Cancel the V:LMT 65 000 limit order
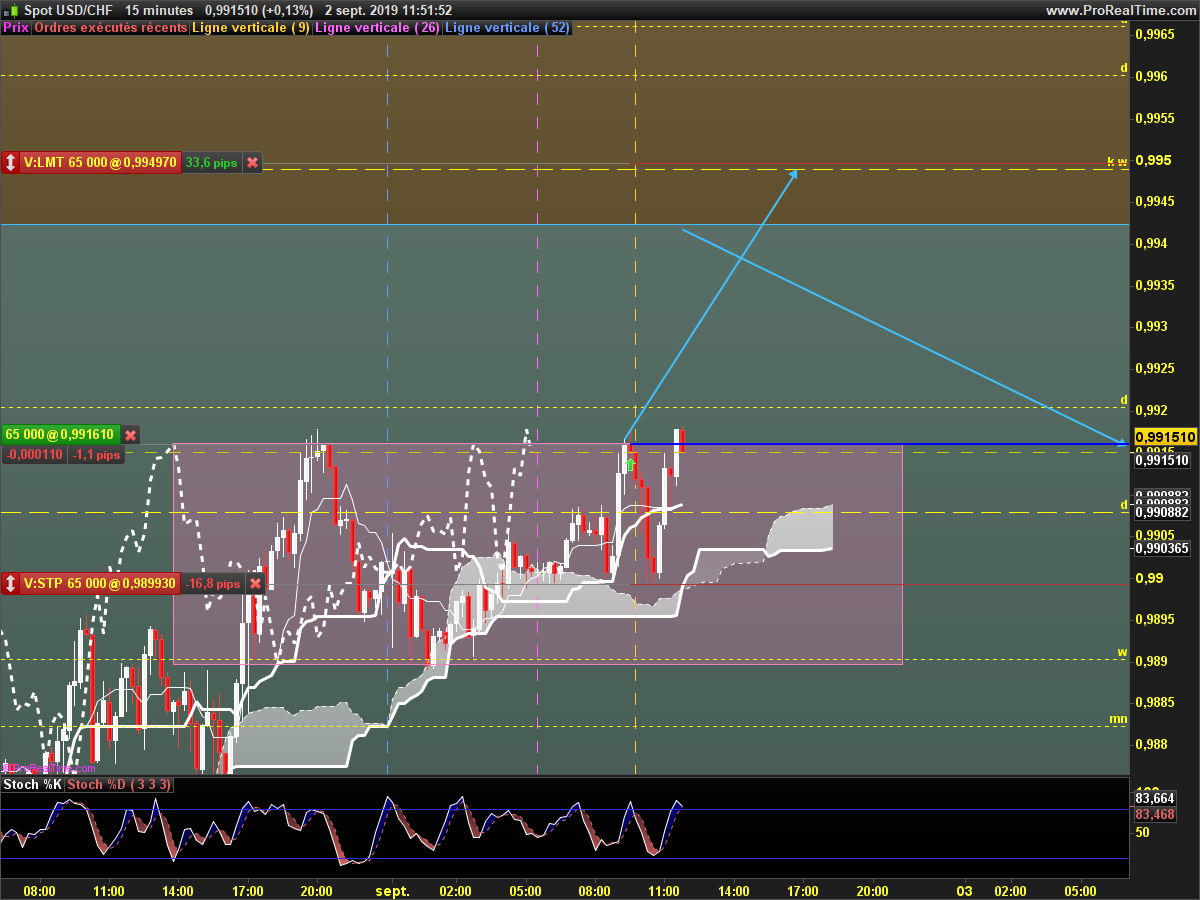Screen dimensions: 1200x900 pos(252,162)
